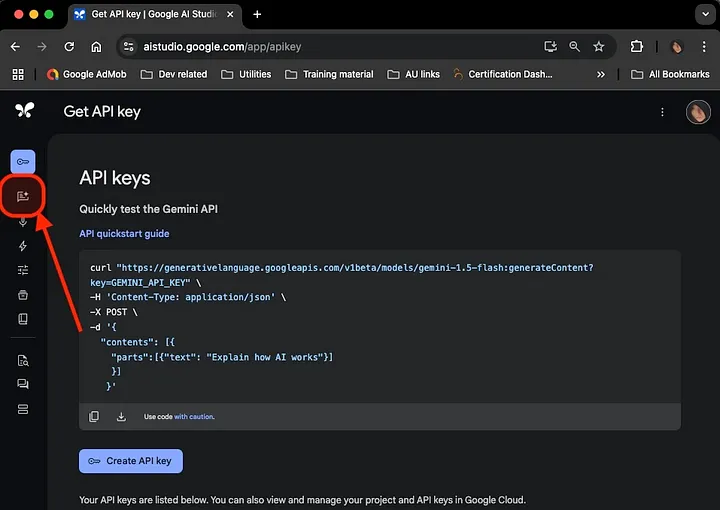View site information icon in address bar
Screen dimensions: 720x510
click(x=129, y=46)
